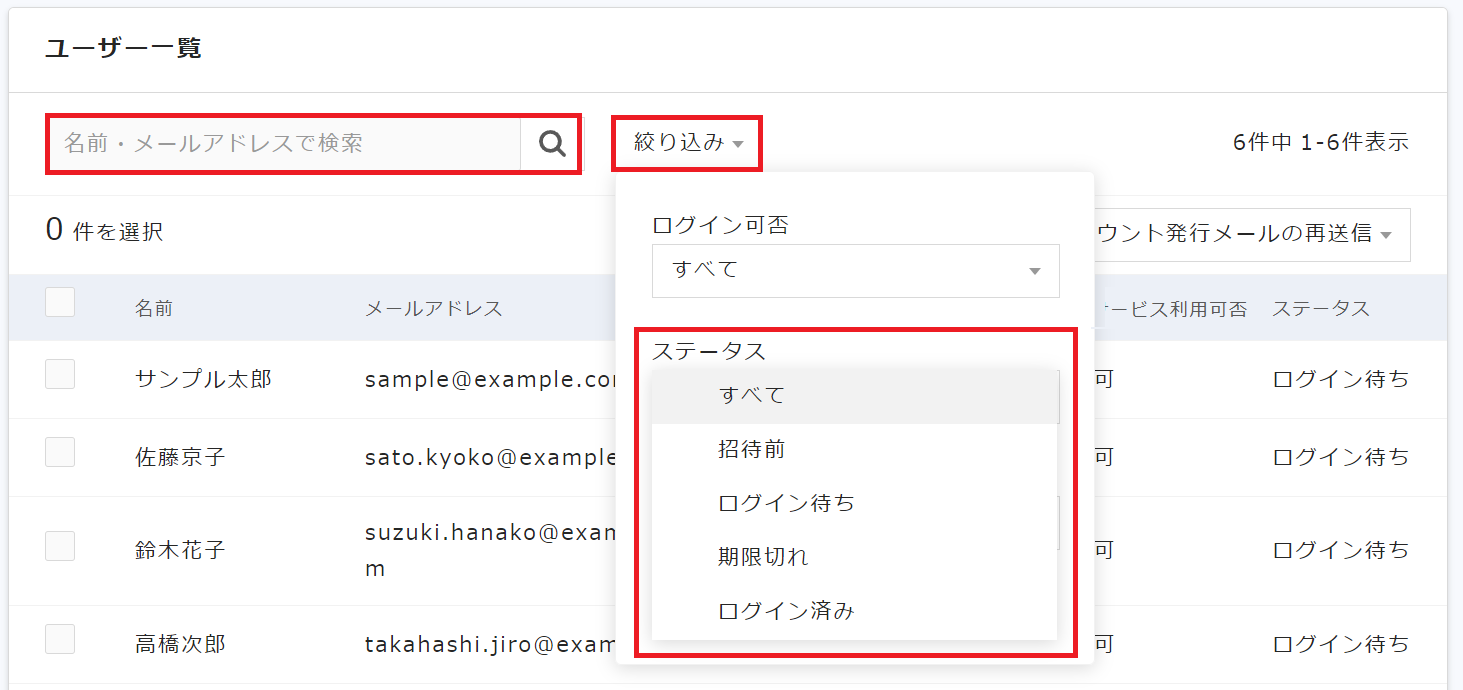Click ログイン待ち status in 鈴木花子 row
1463x690 pixels.
[1341, 551]
